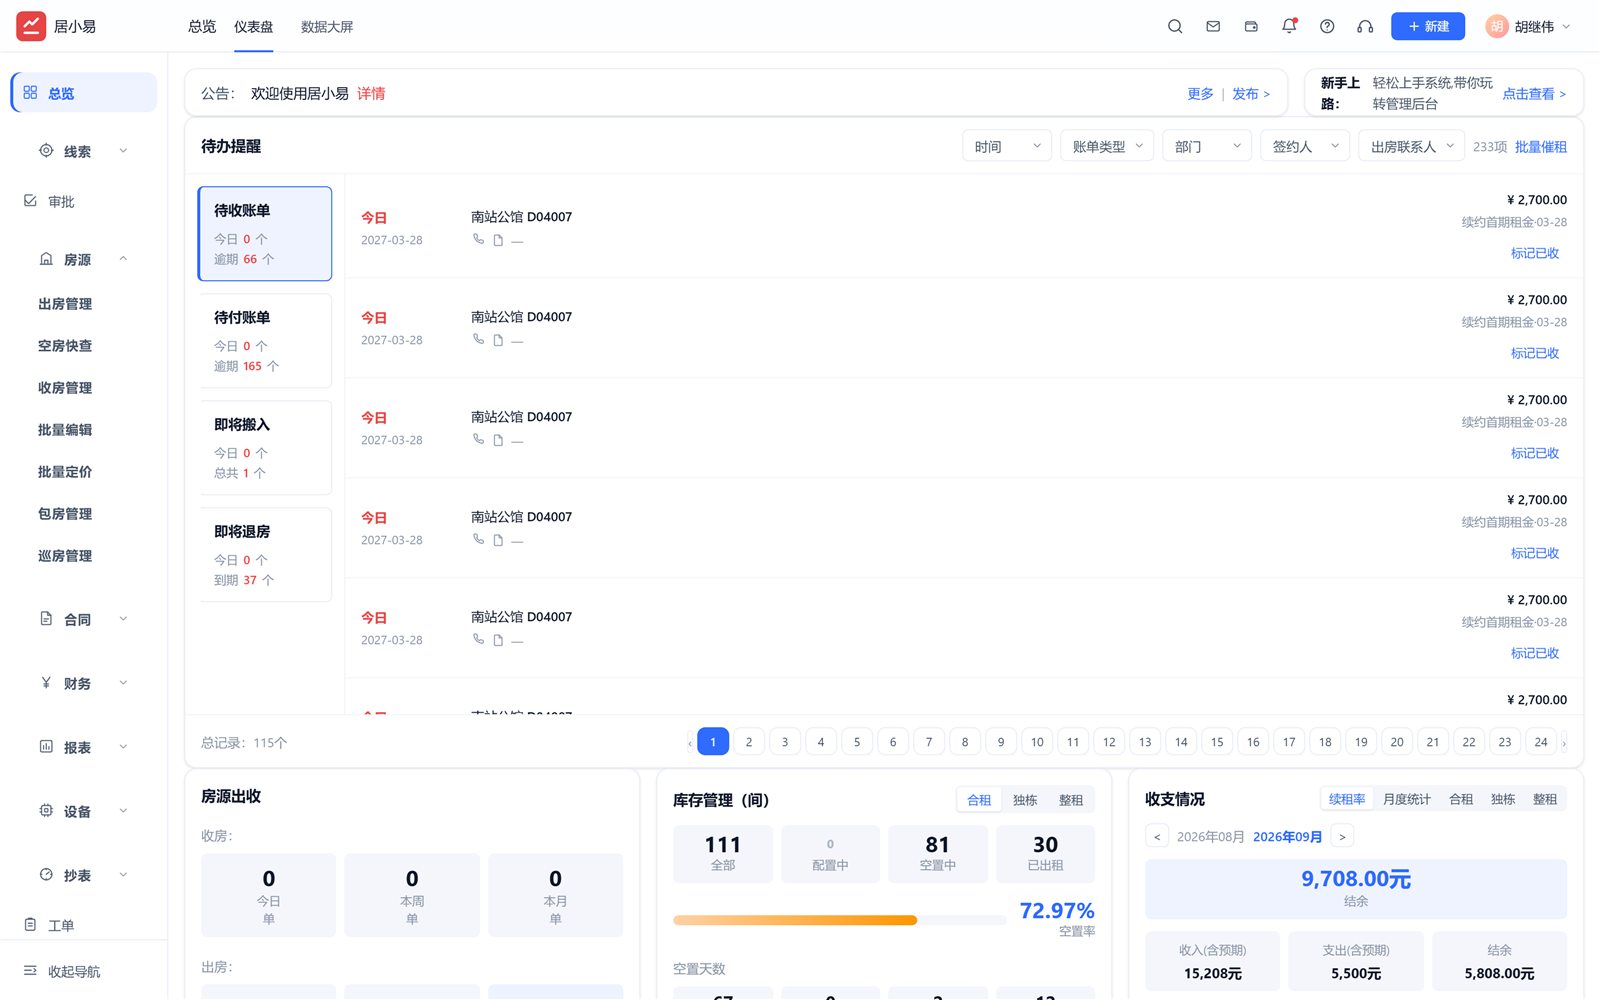Screen dimensions: 1600x1000
Task: Open the 账单类型 dropdown filter
Action: 1107,146
